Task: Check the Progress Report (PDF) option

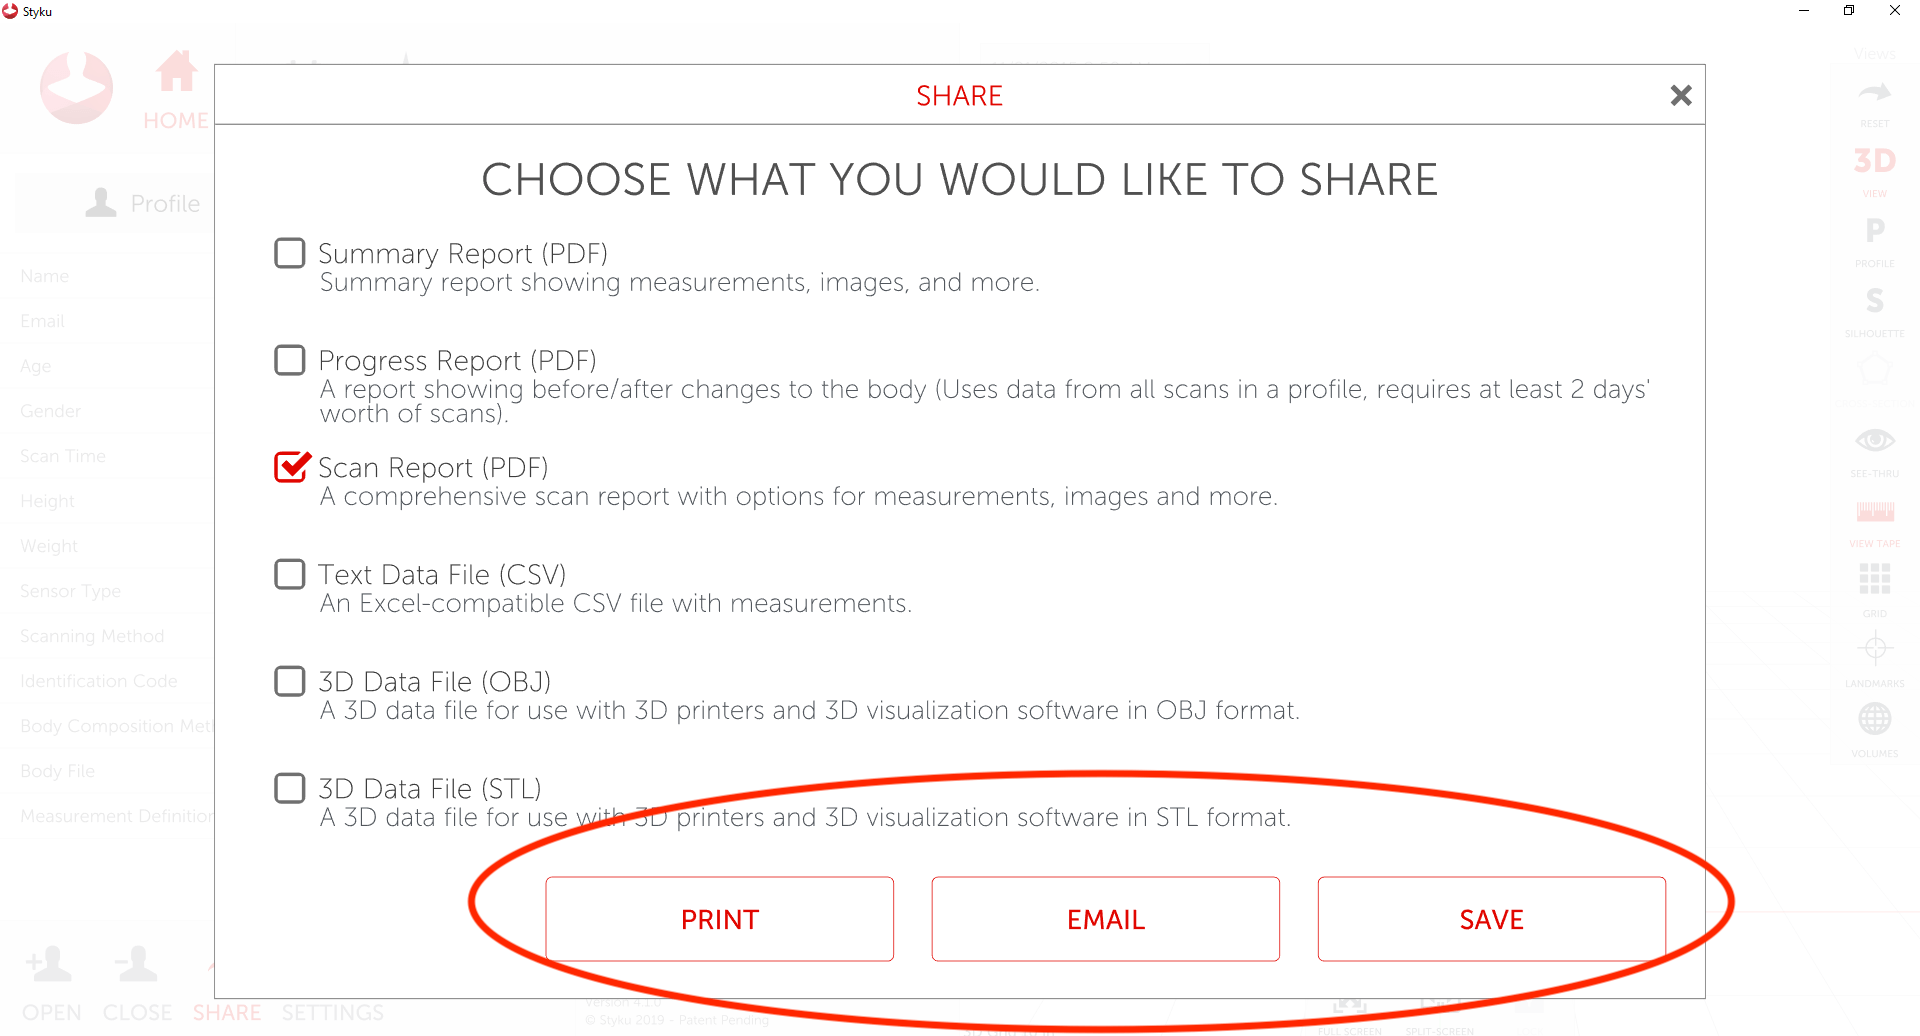Action: click(290, 360)
